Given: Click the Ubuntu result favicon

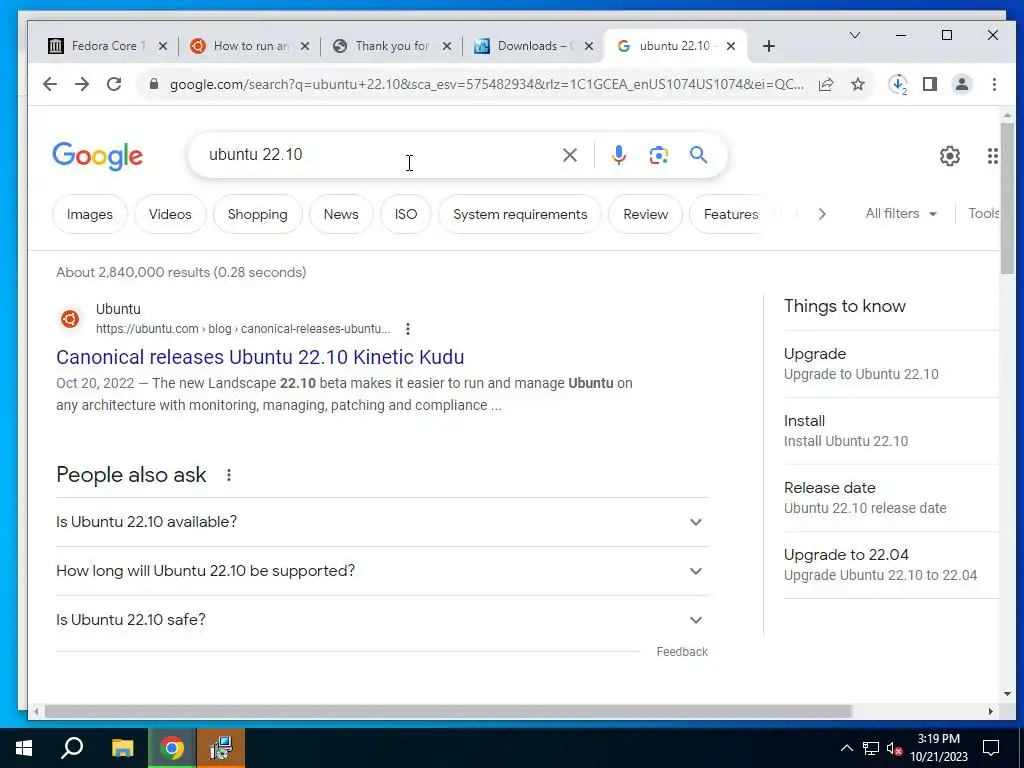Looking at the screenshot, I should [70, 319].
